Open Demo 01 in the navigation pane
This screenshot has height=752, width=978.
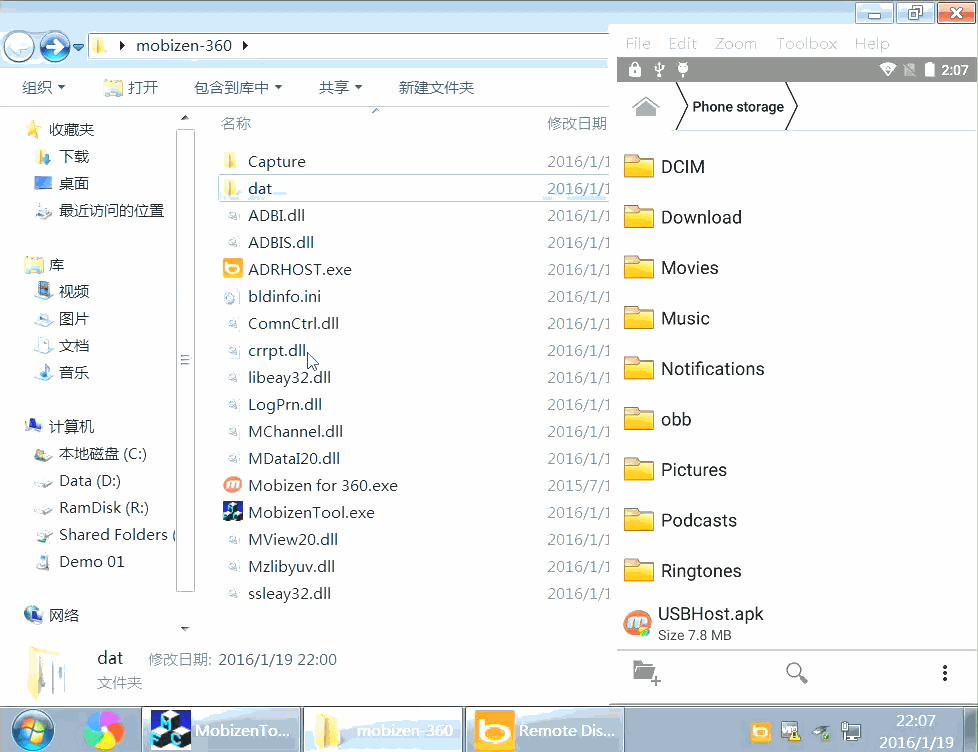(92, 562)
